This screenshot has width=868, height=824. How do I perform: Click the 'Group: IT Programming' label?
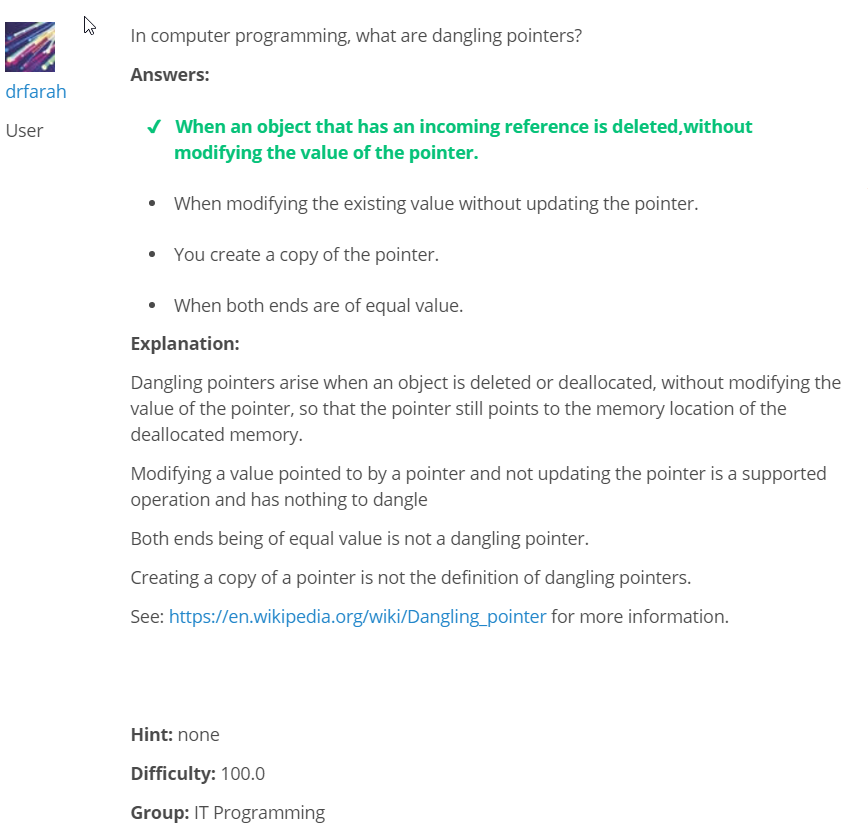[228, 812]
